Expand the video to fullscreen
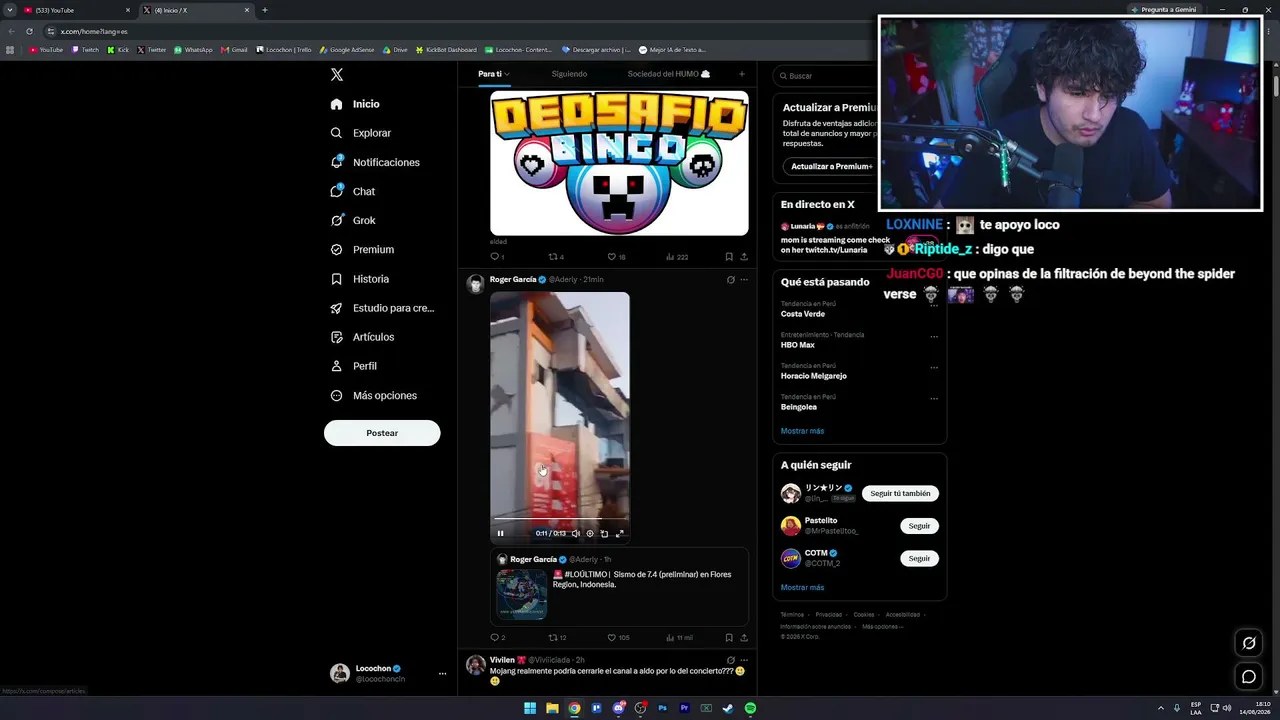Screen dimensions: 1280x720 [619, 533]
